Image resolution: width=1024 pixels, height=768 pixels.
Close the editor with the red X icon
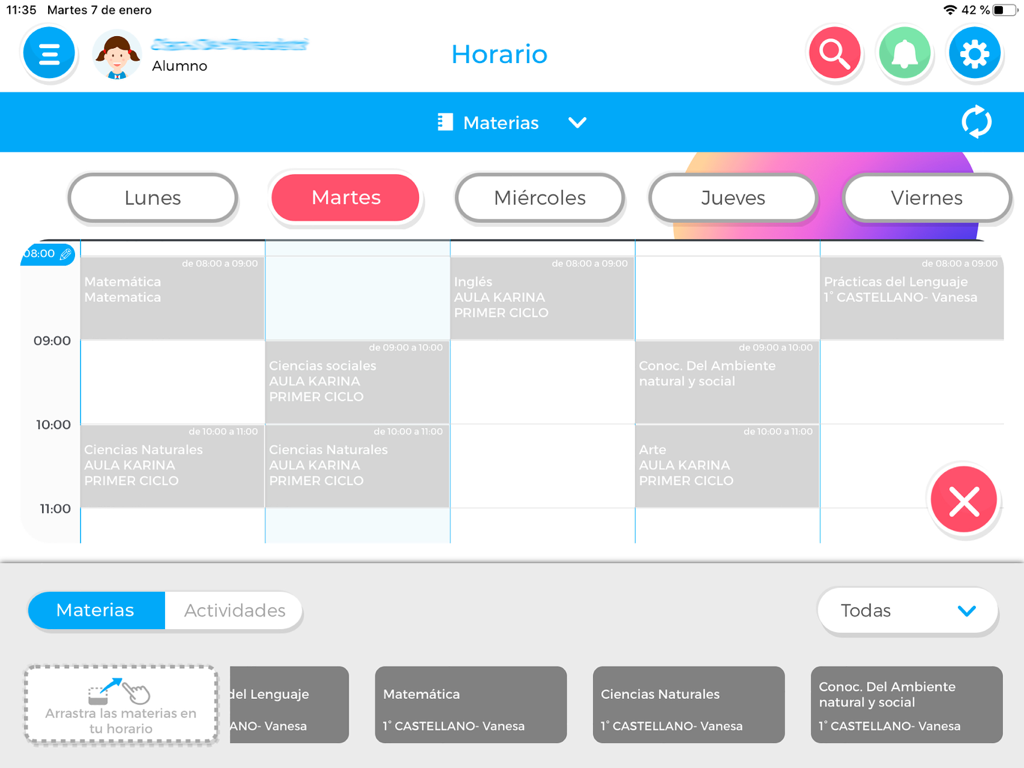point(963,499)
